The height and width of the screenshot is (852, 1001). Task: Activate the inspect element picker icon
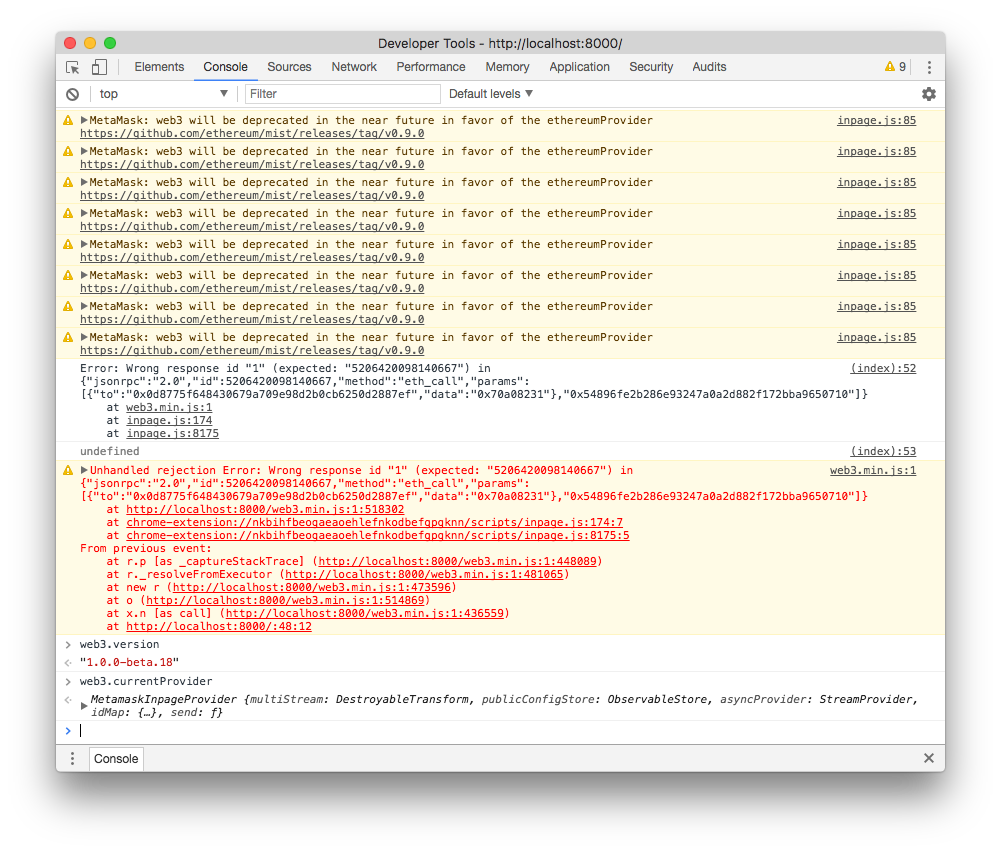click(73, 67)
